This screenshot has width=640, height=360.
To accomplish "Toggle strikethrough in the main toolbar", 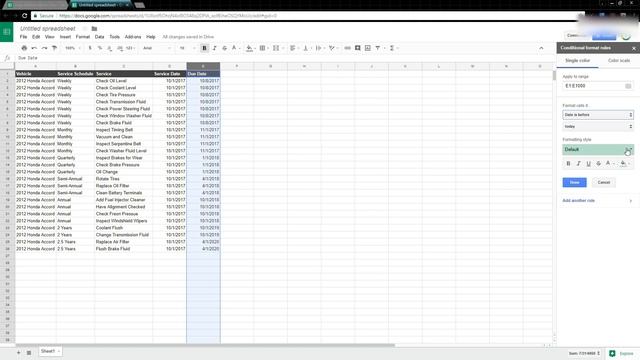I will tap(224, 48).
